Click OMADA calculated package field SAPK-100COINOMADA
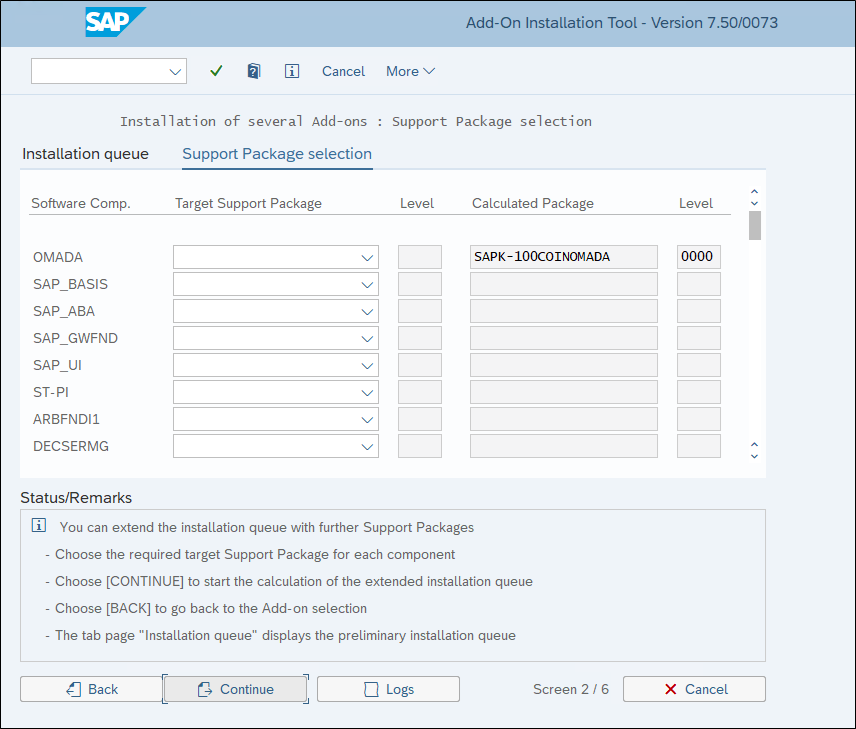This screenshot has width=856, height=729. point(564,257)
